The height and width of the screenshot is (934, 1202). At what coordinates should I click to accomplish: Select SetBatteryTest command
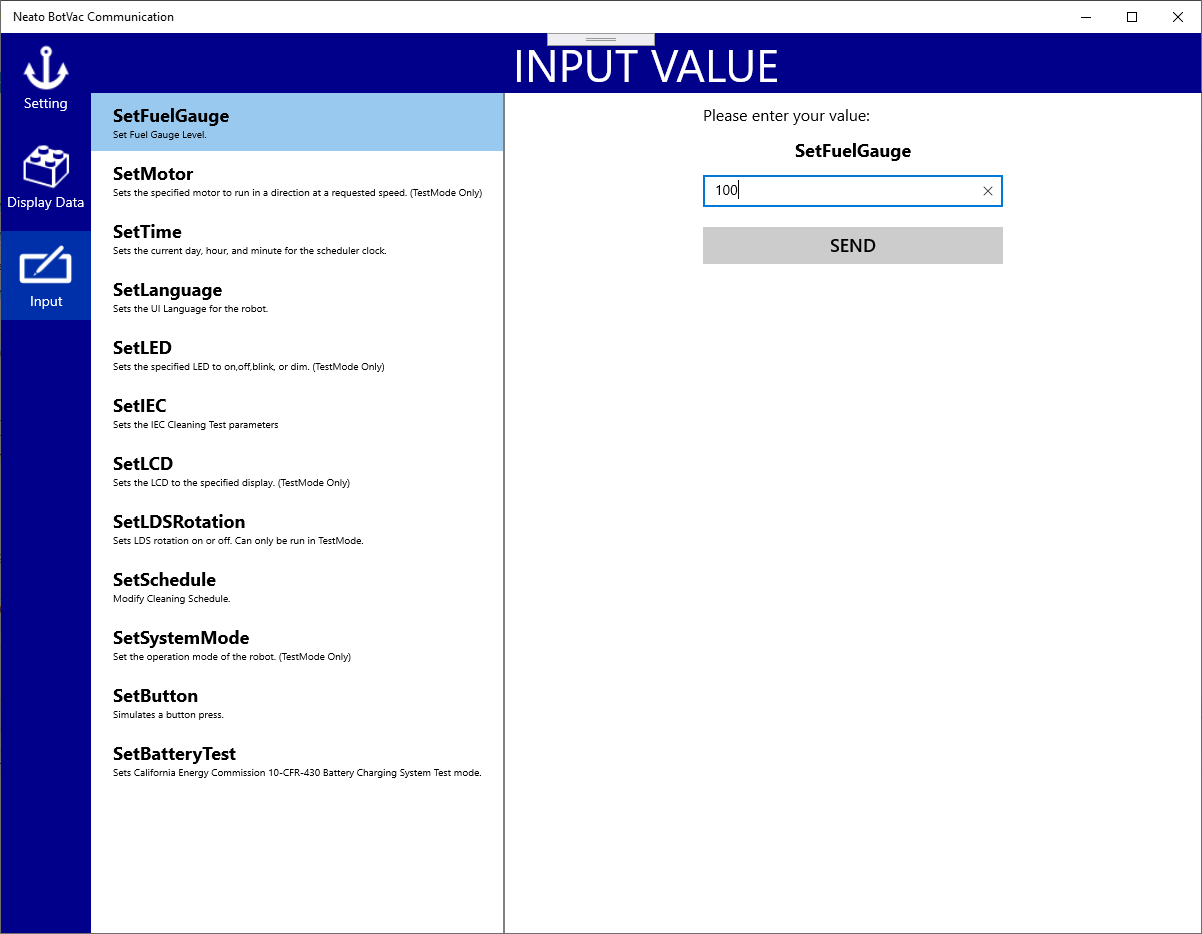(297, 761)
